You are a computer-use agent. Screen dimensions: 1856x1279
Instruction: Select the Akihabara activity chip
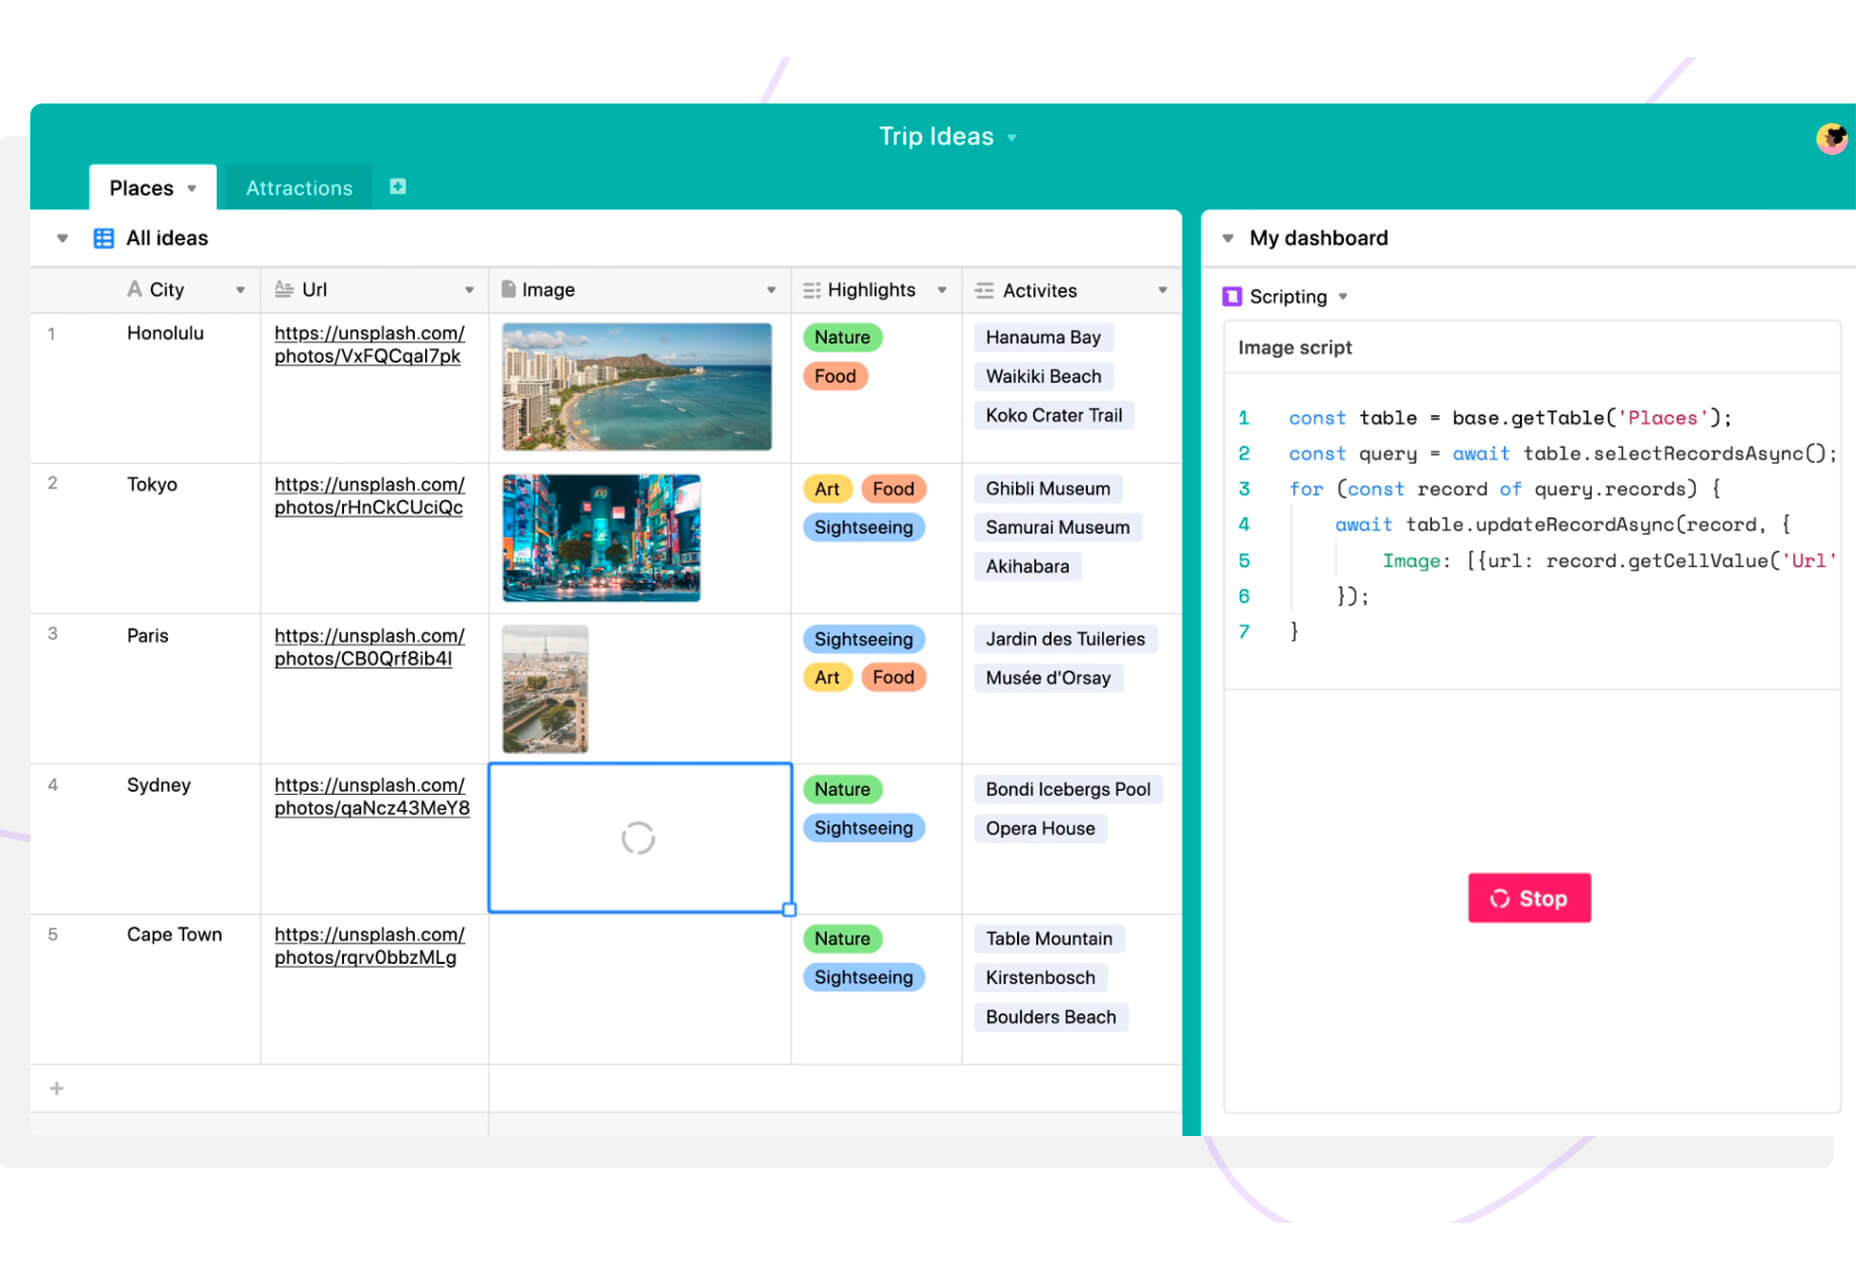click(1027, 566)
